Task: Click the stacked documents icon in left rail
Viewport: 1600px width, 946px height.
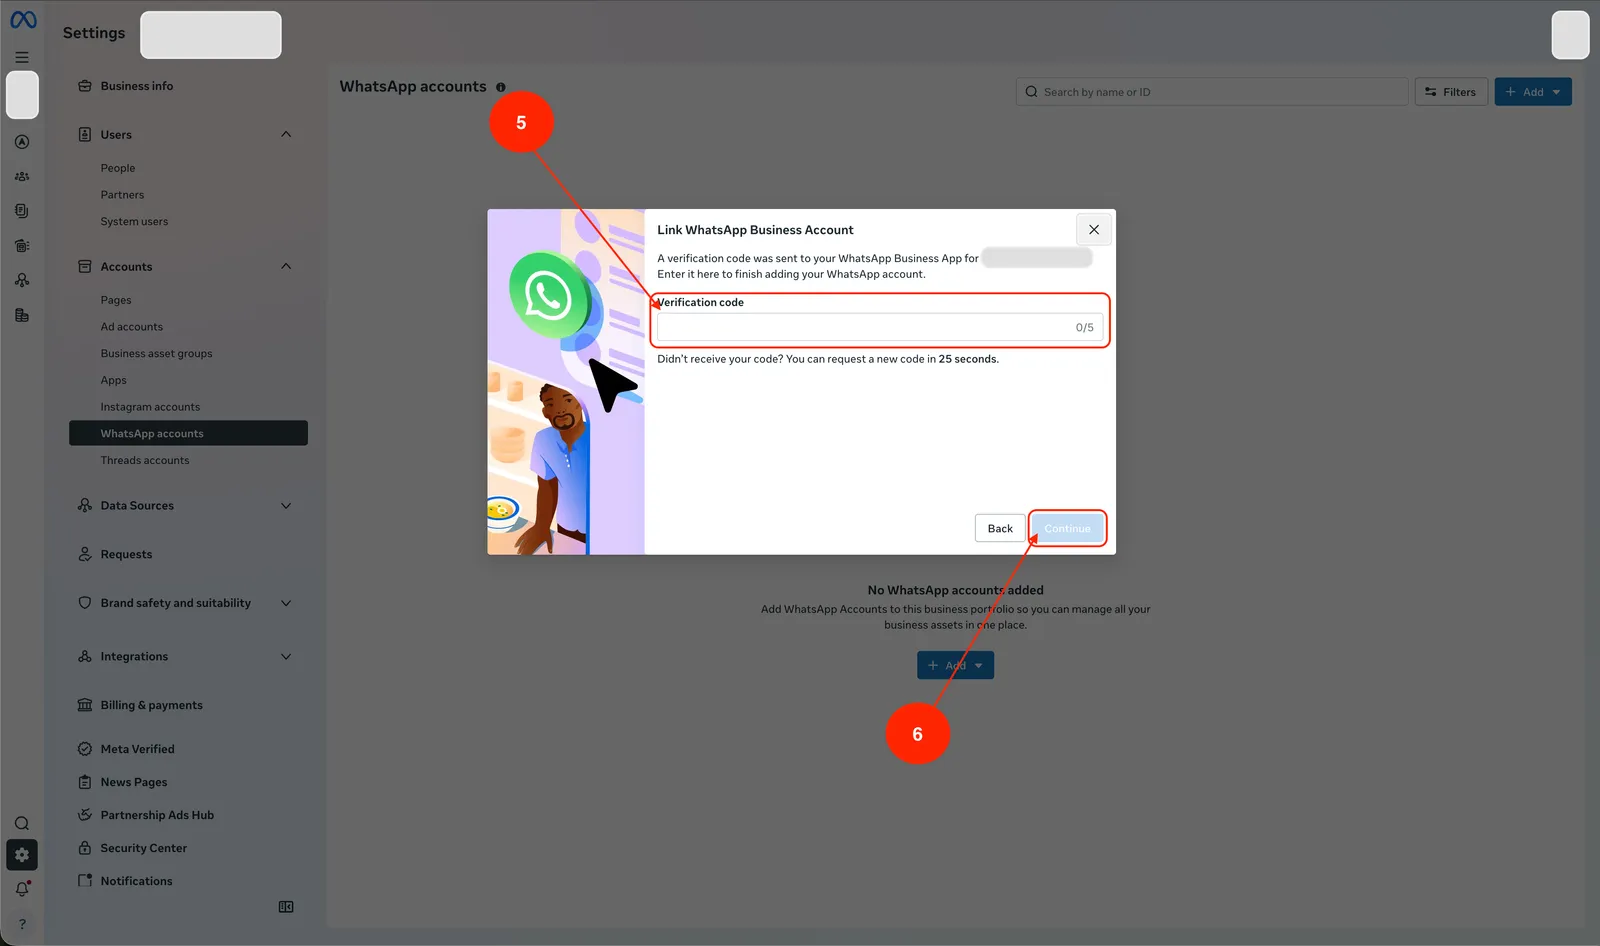Action: click(22, 211)
